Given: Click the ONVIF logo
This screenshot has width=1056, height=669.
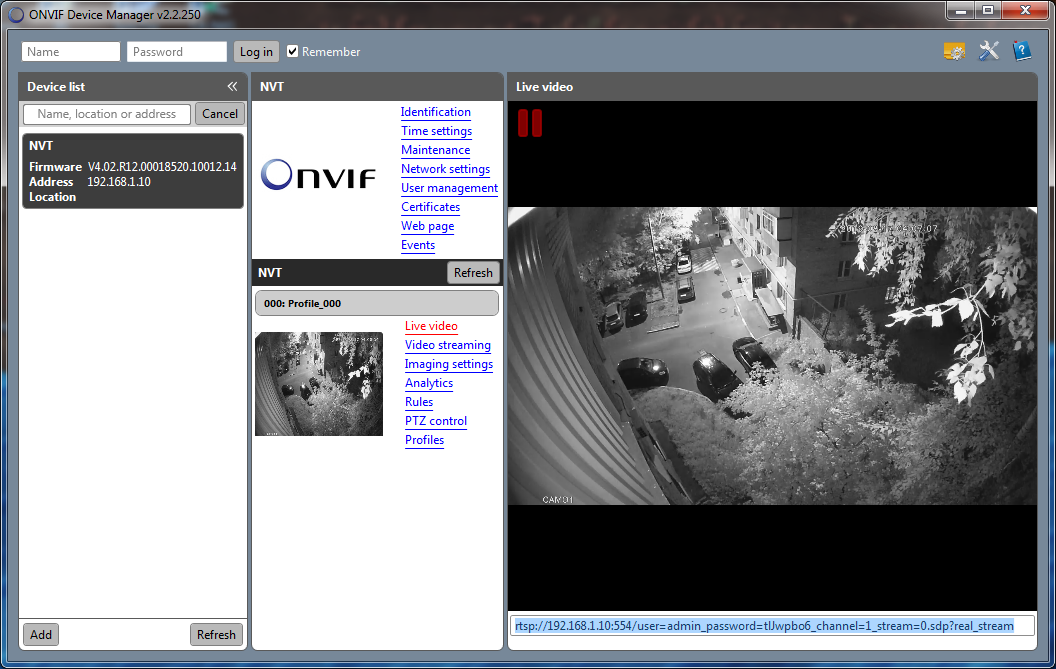Looking at the screenshot, I should coord(319,174).
